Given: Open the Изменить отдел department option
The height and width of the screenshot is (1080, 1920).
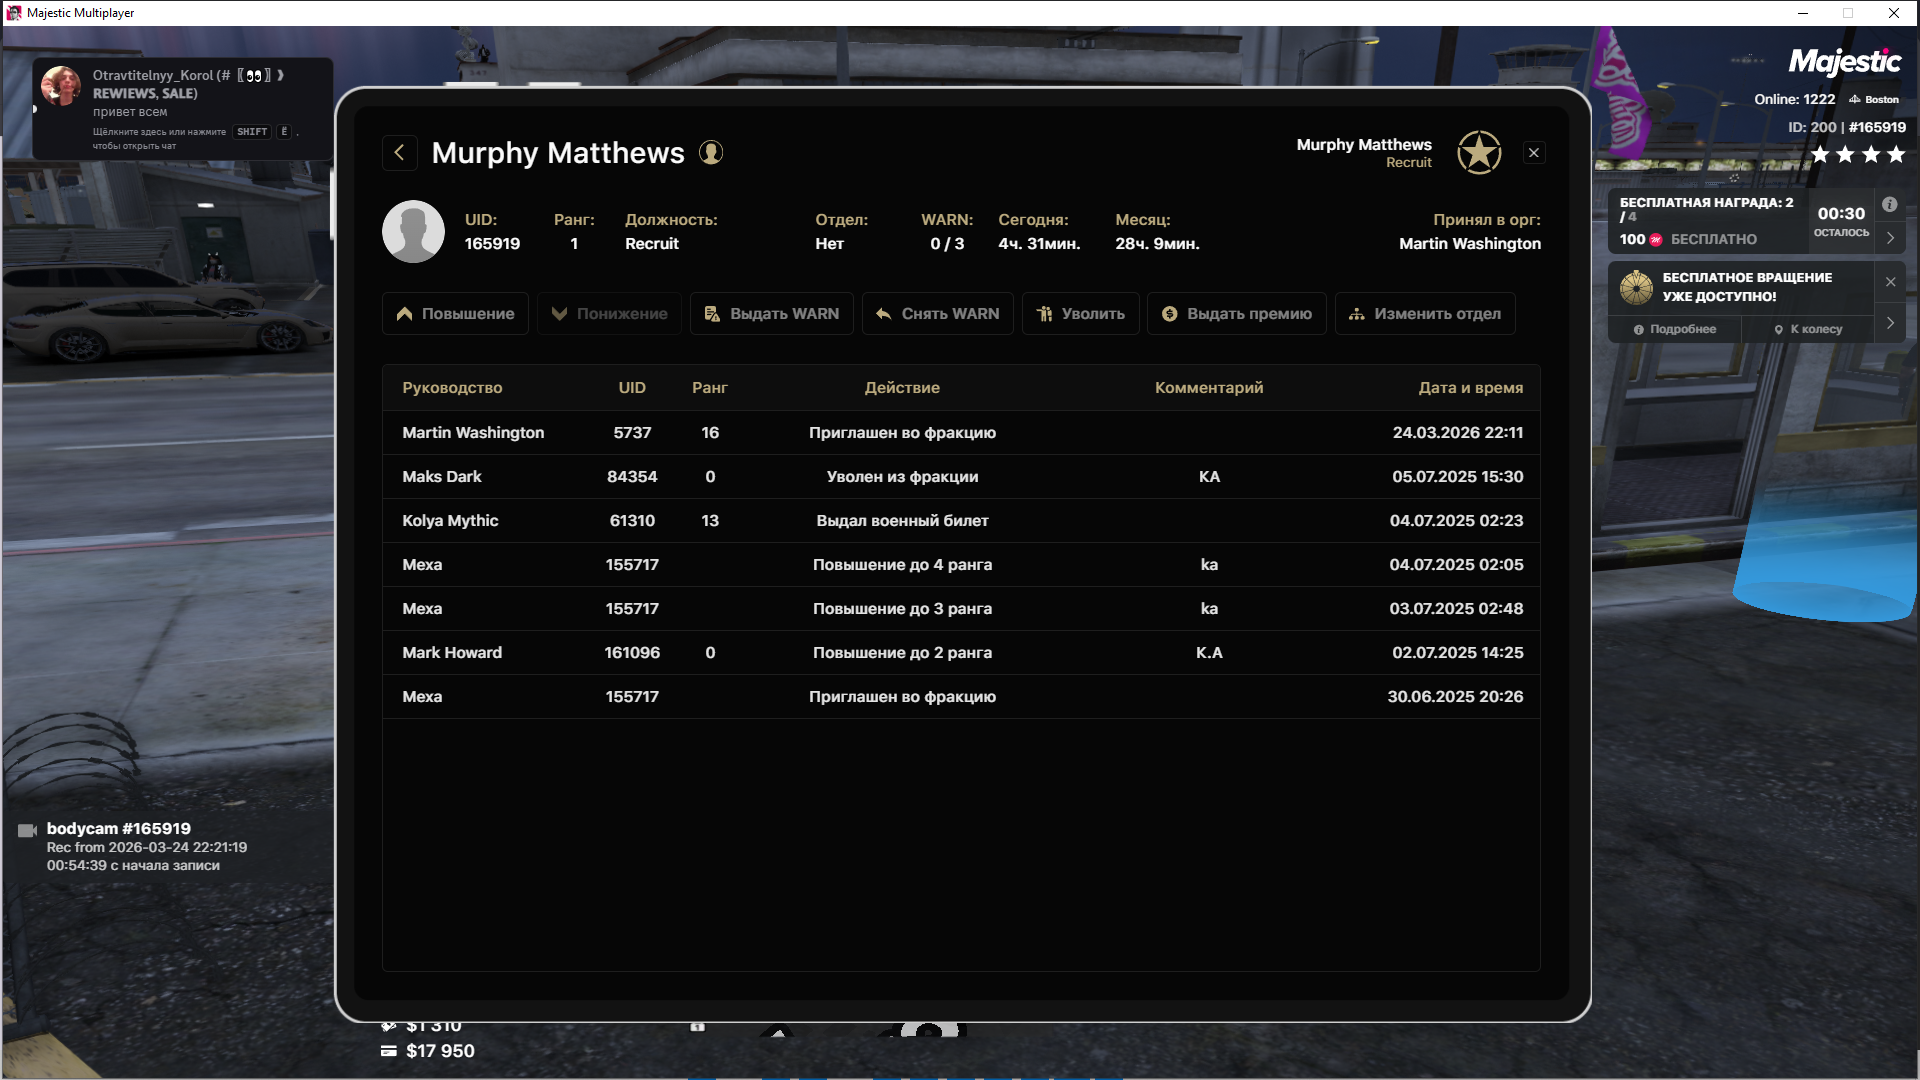Looking at the screenshot, I should [x=1424, y=314].
